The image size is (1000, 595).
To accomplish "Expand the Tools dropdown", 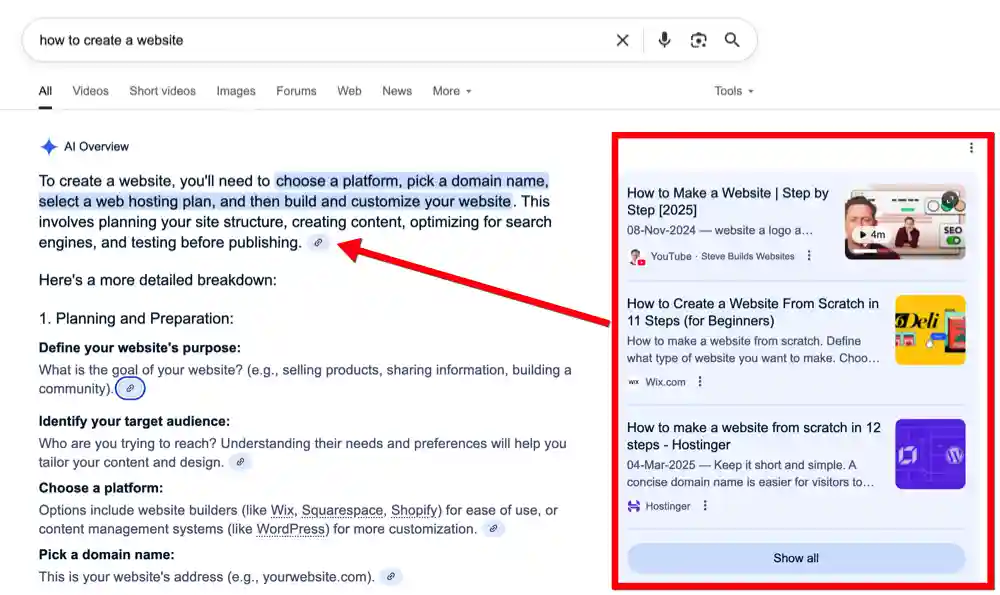I will tap(734, 91).
